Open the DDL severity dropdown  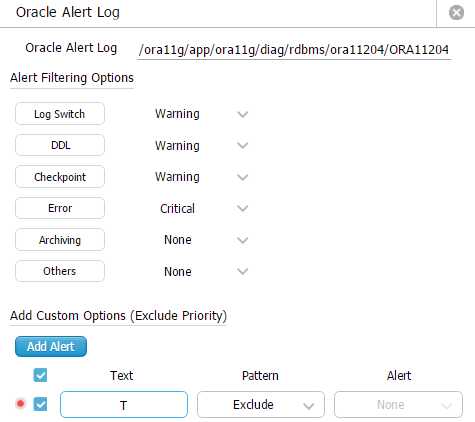(200, 145)
